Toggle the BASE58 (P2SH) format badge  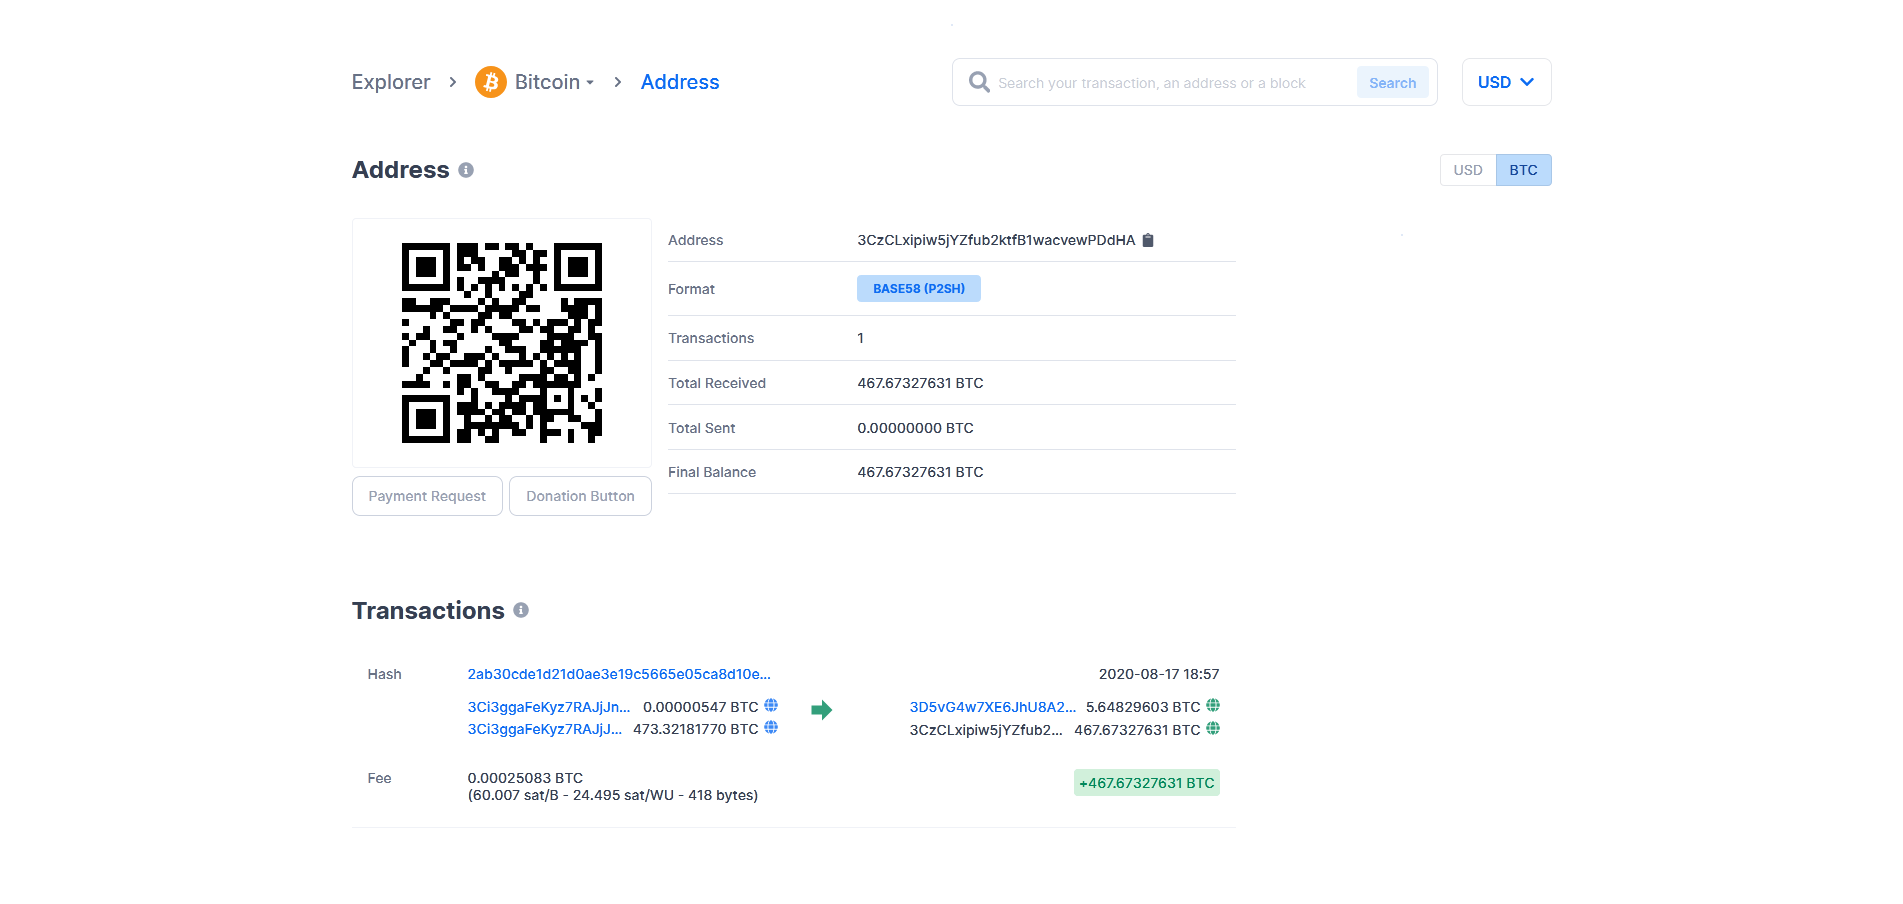[918, 288]
